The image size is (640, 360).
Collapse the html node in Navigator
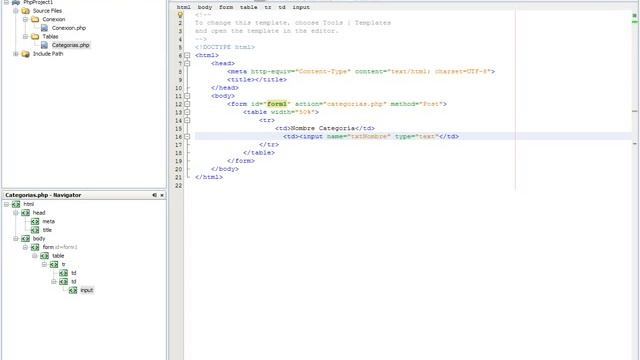point(6,204)
